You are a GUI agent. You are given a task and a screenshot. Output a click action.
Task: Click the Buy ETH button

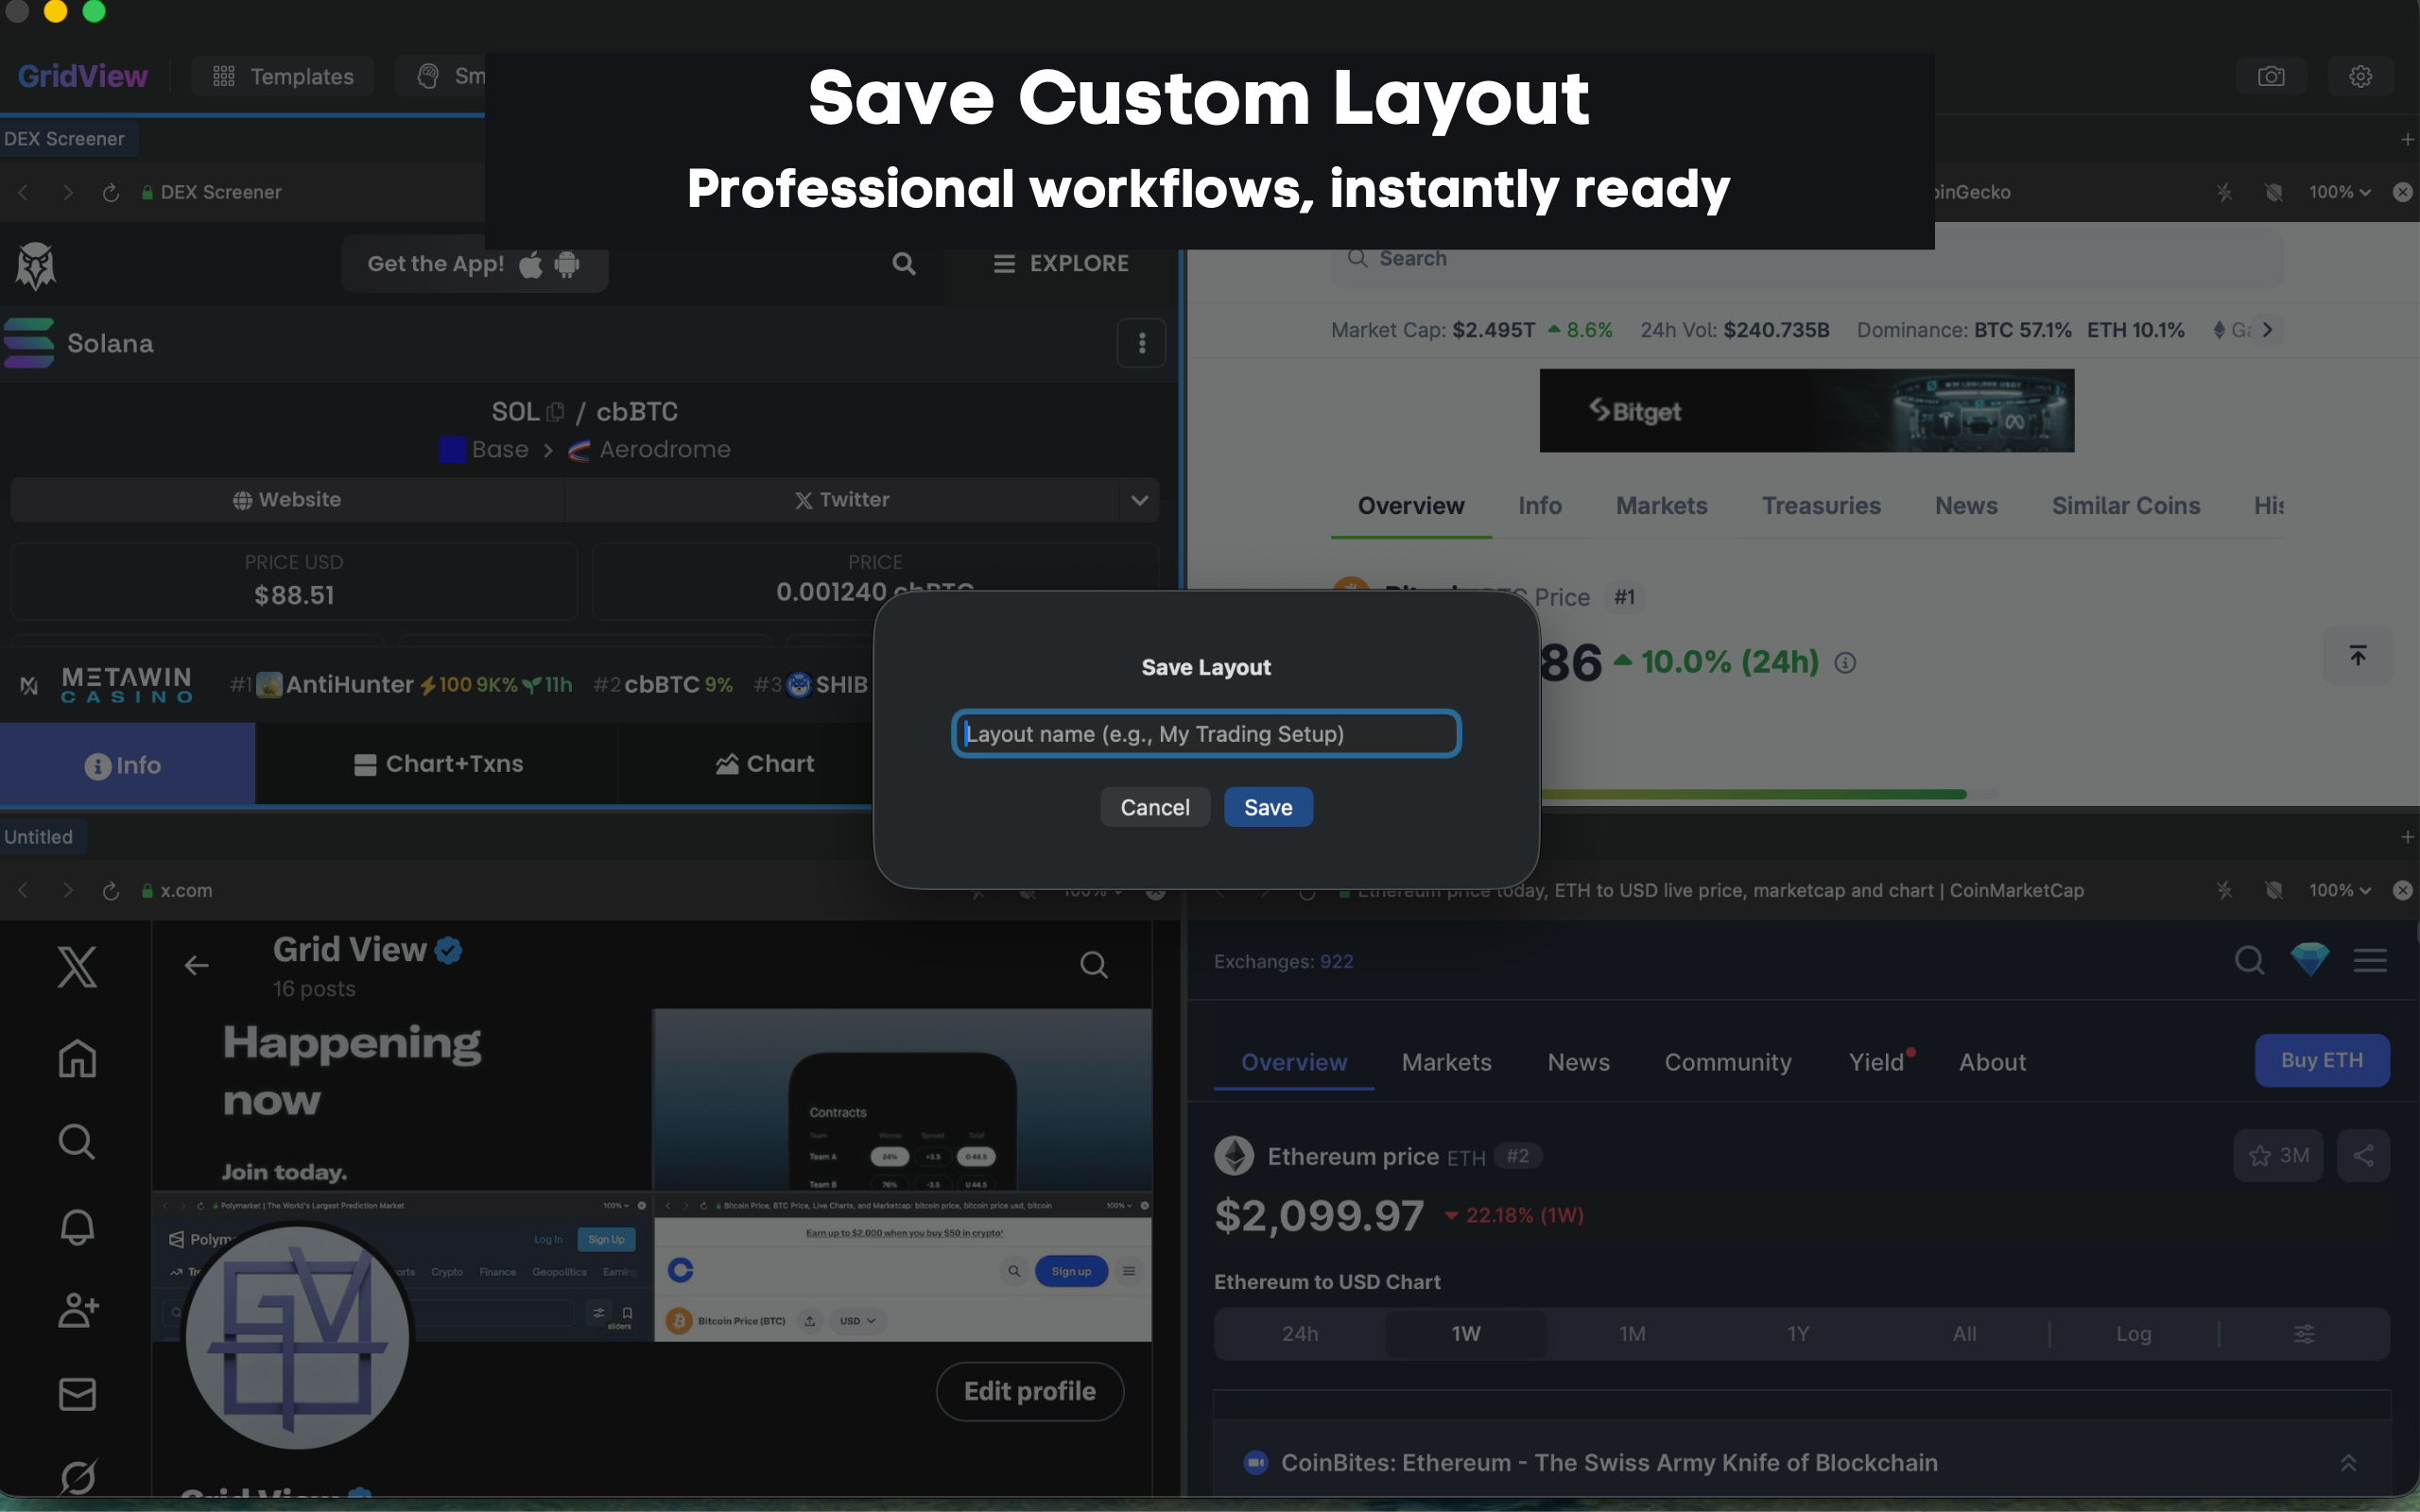click(x=2322, y=1060)
